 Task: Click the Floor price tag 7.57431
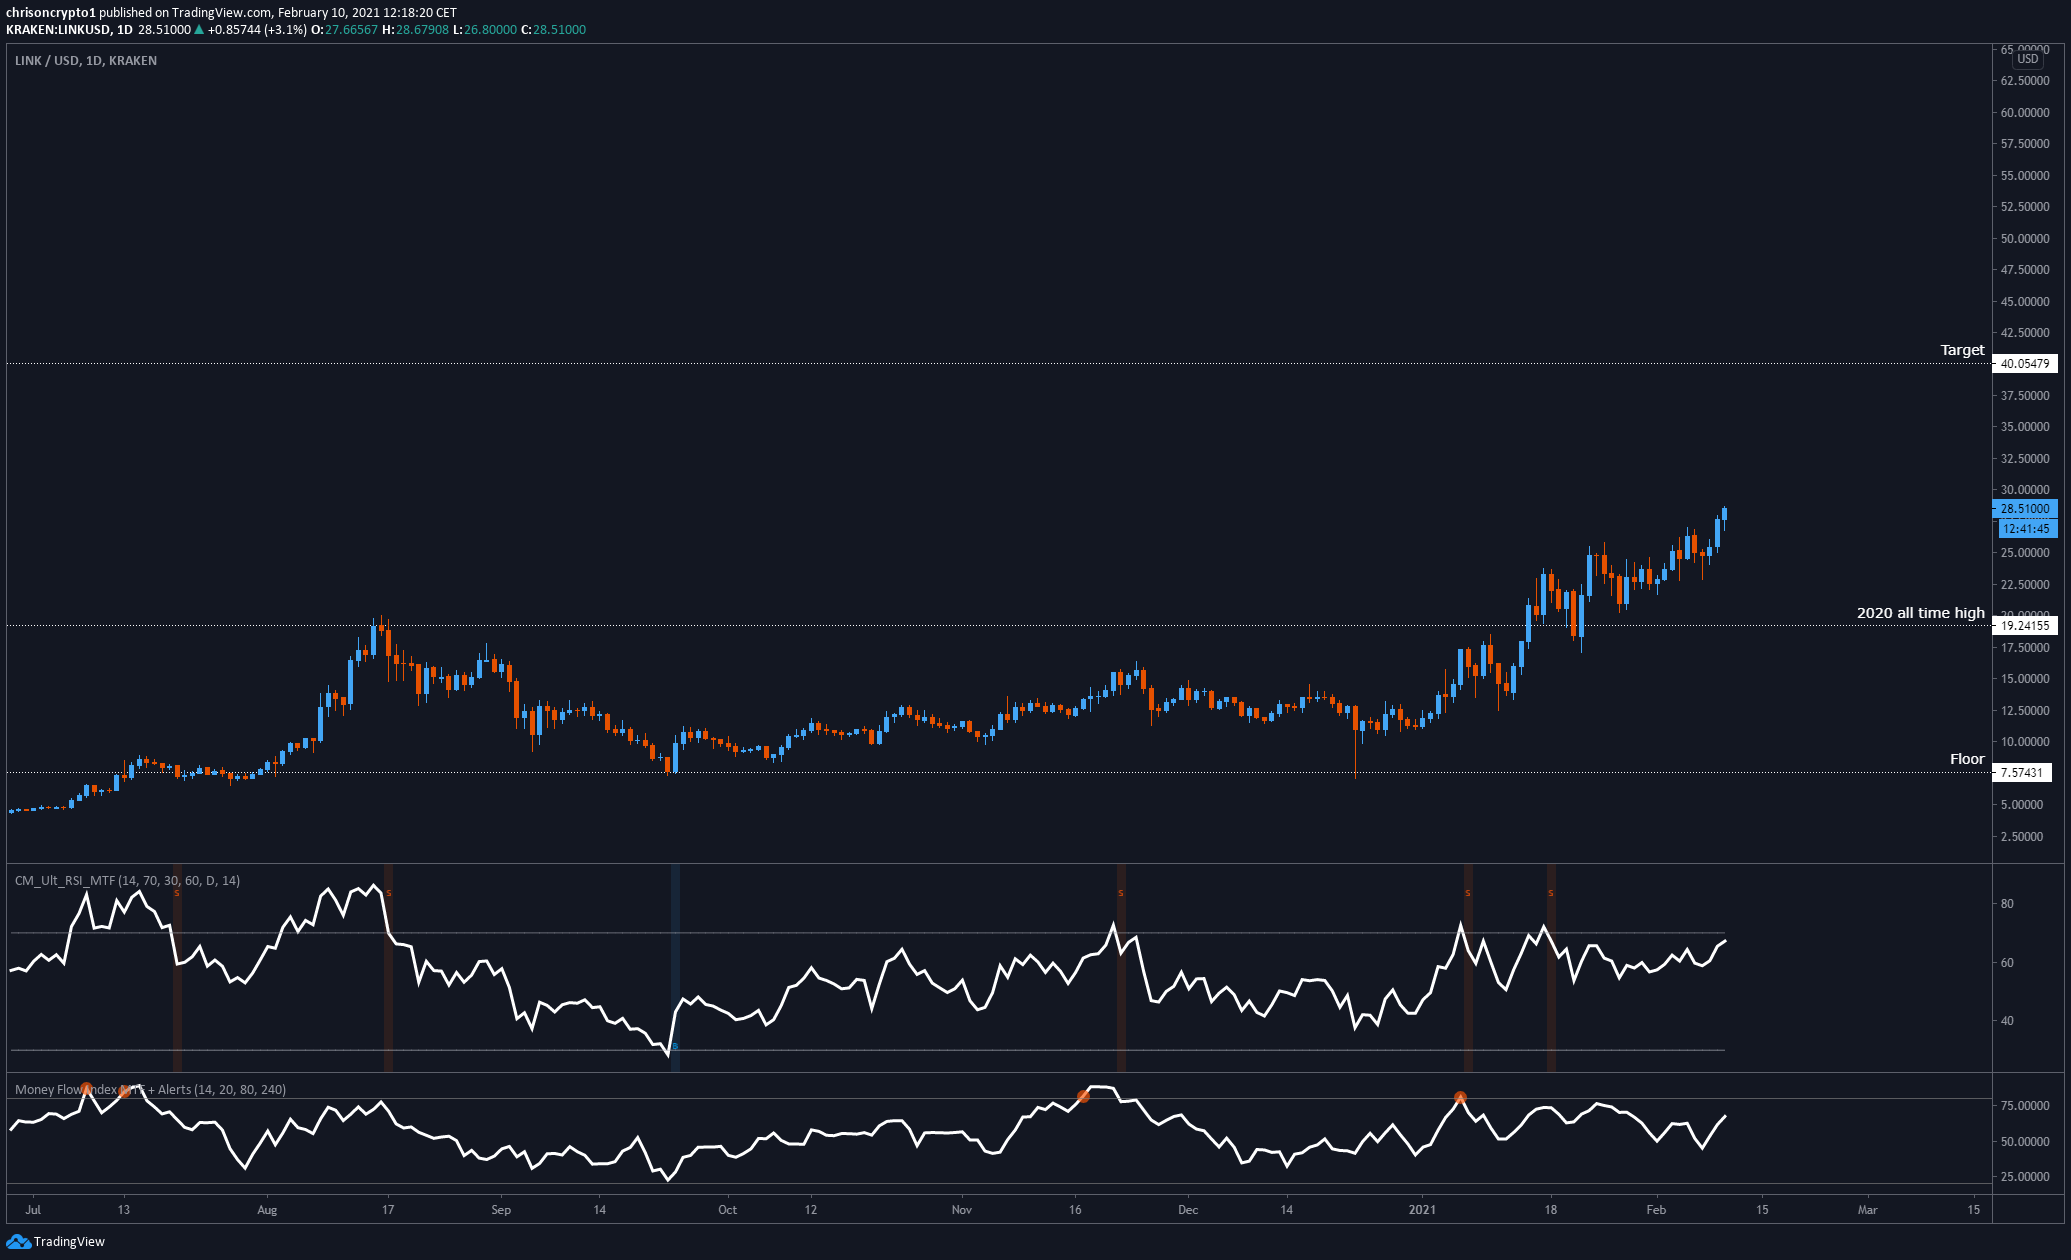pyautogui.click(x=2023, y=773)
